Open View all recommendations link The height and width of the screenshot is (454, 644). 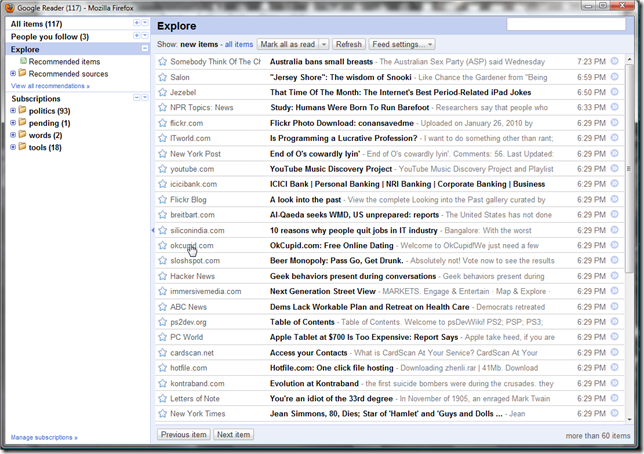click(x=50, y=86)
